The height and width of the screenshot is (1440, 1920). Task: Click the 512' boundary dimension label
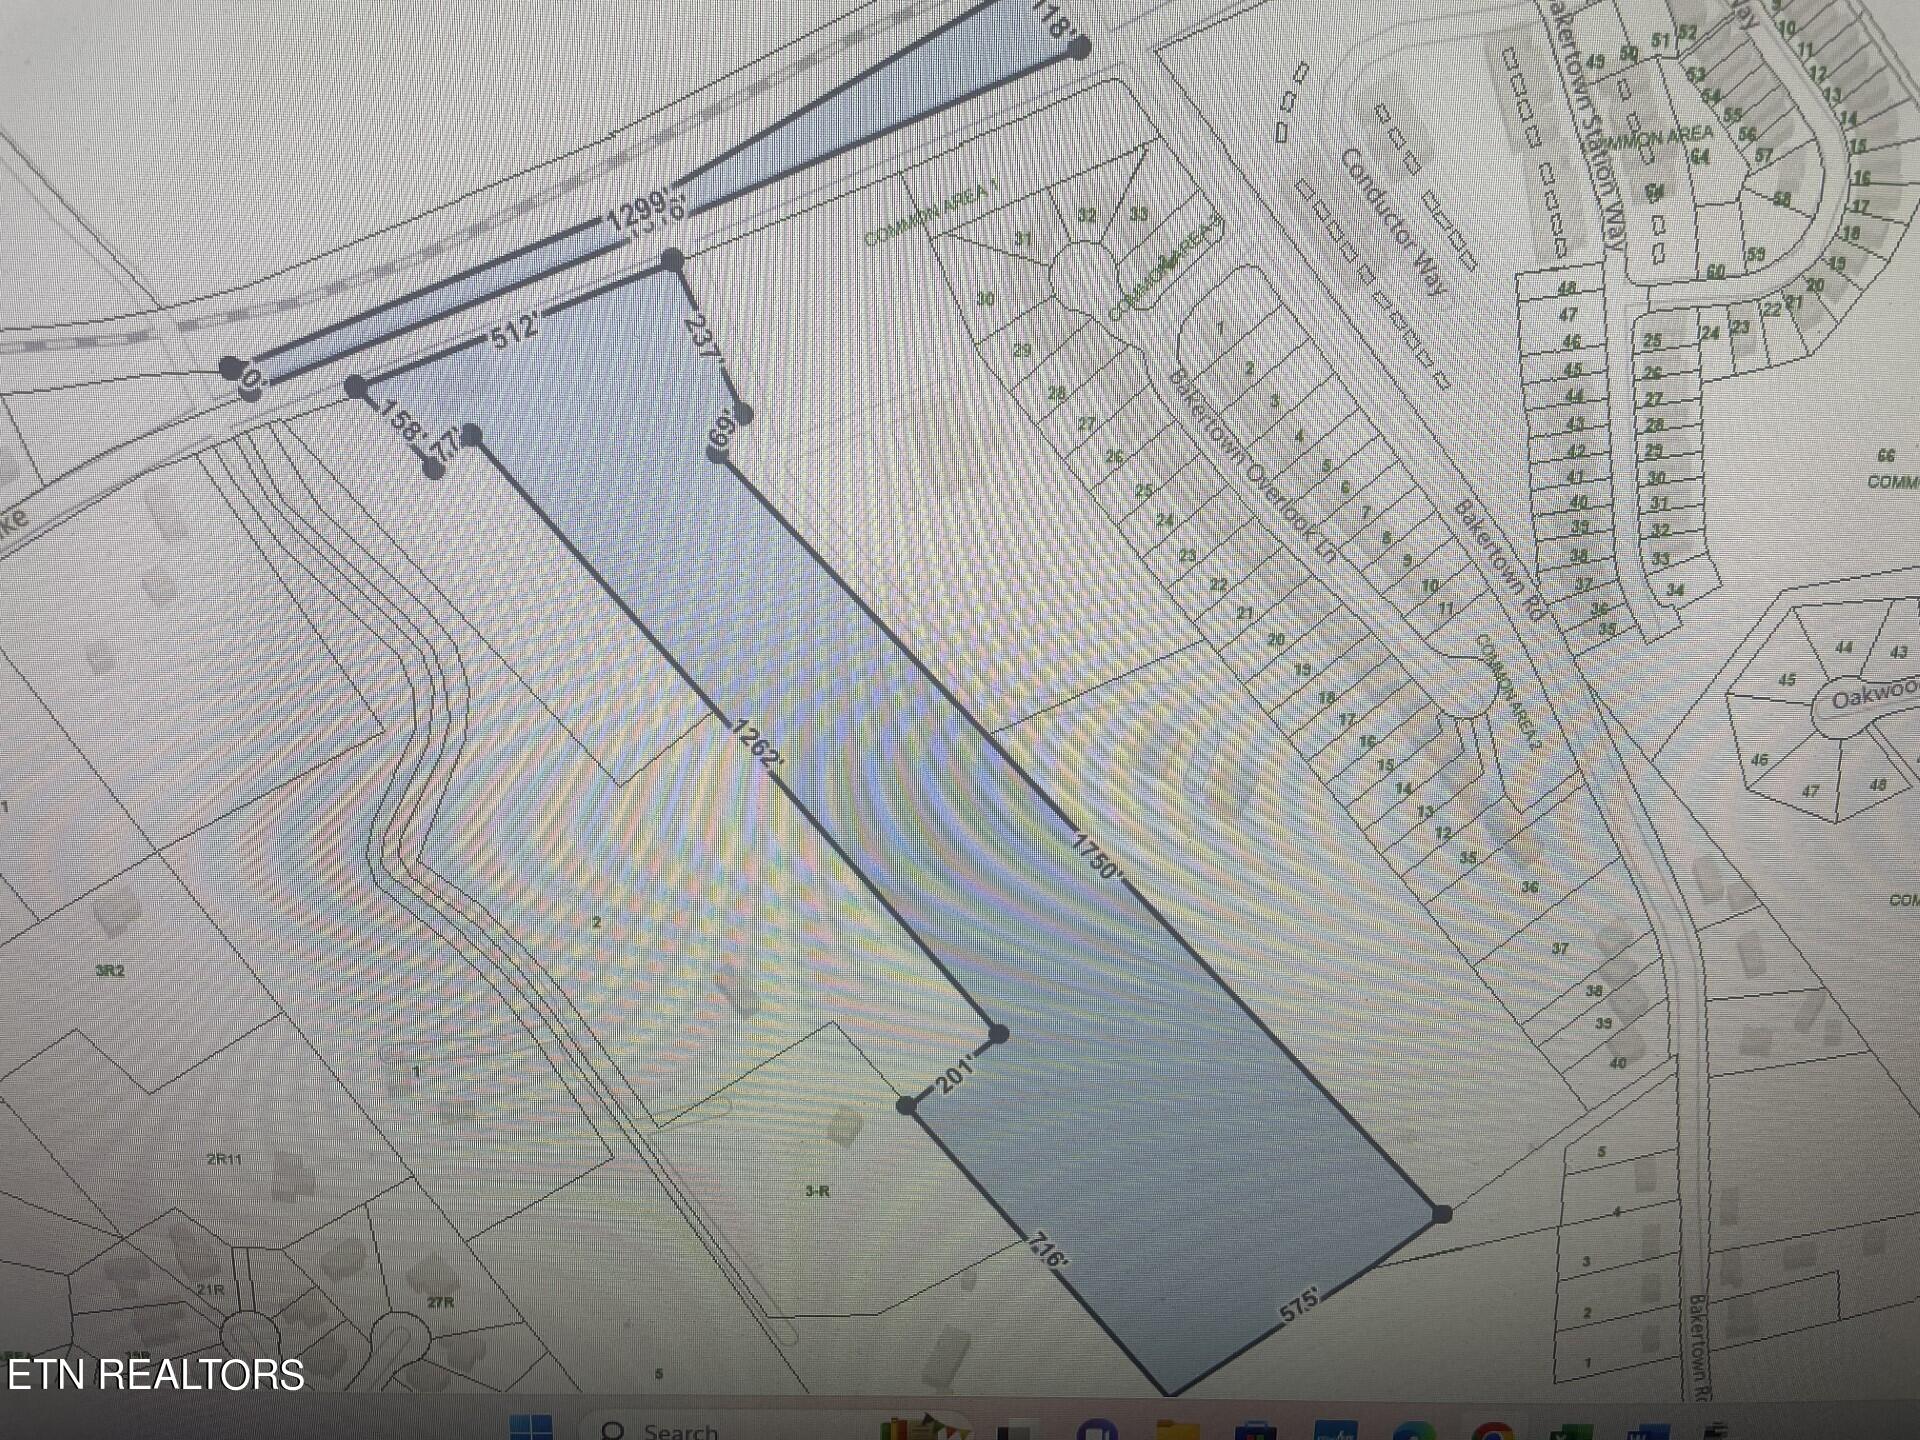click(x=517, y=329)
